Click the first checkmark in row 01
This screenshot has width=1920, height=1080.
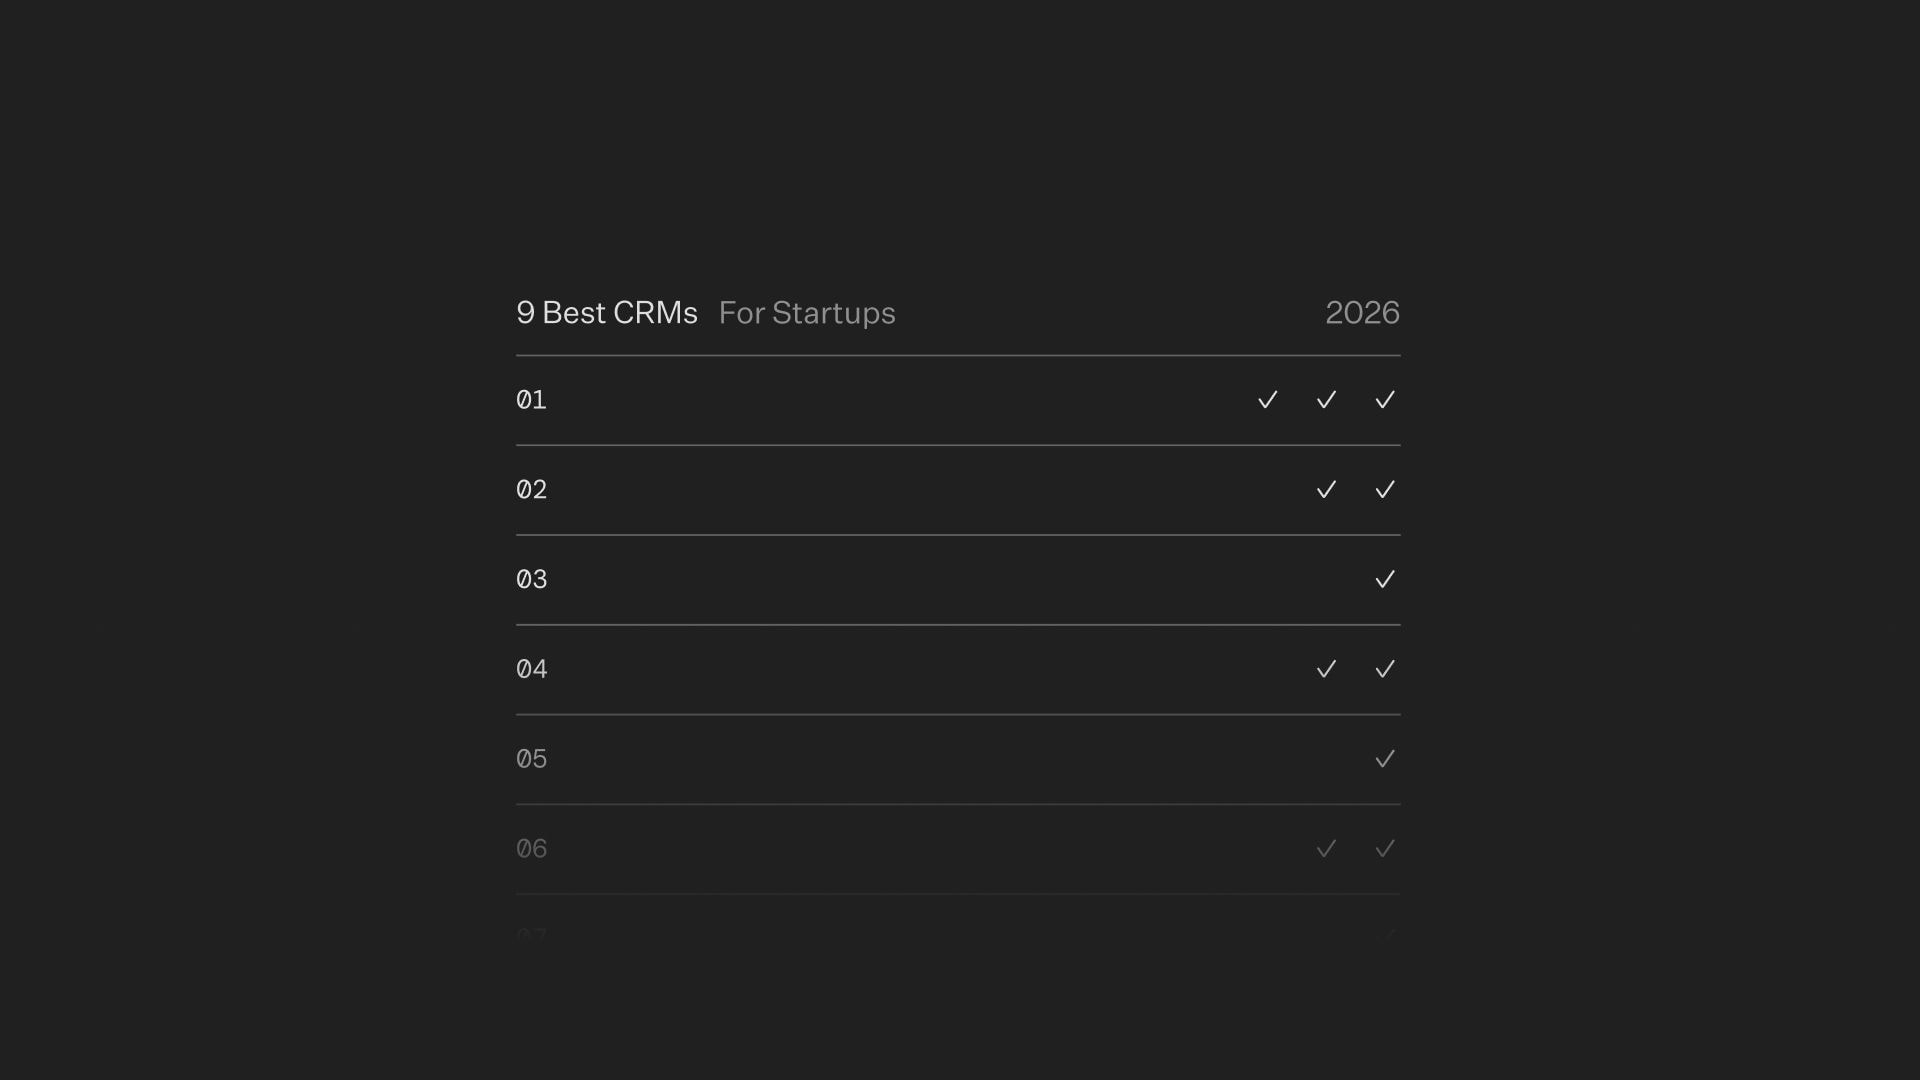(x=1267, y=400)
